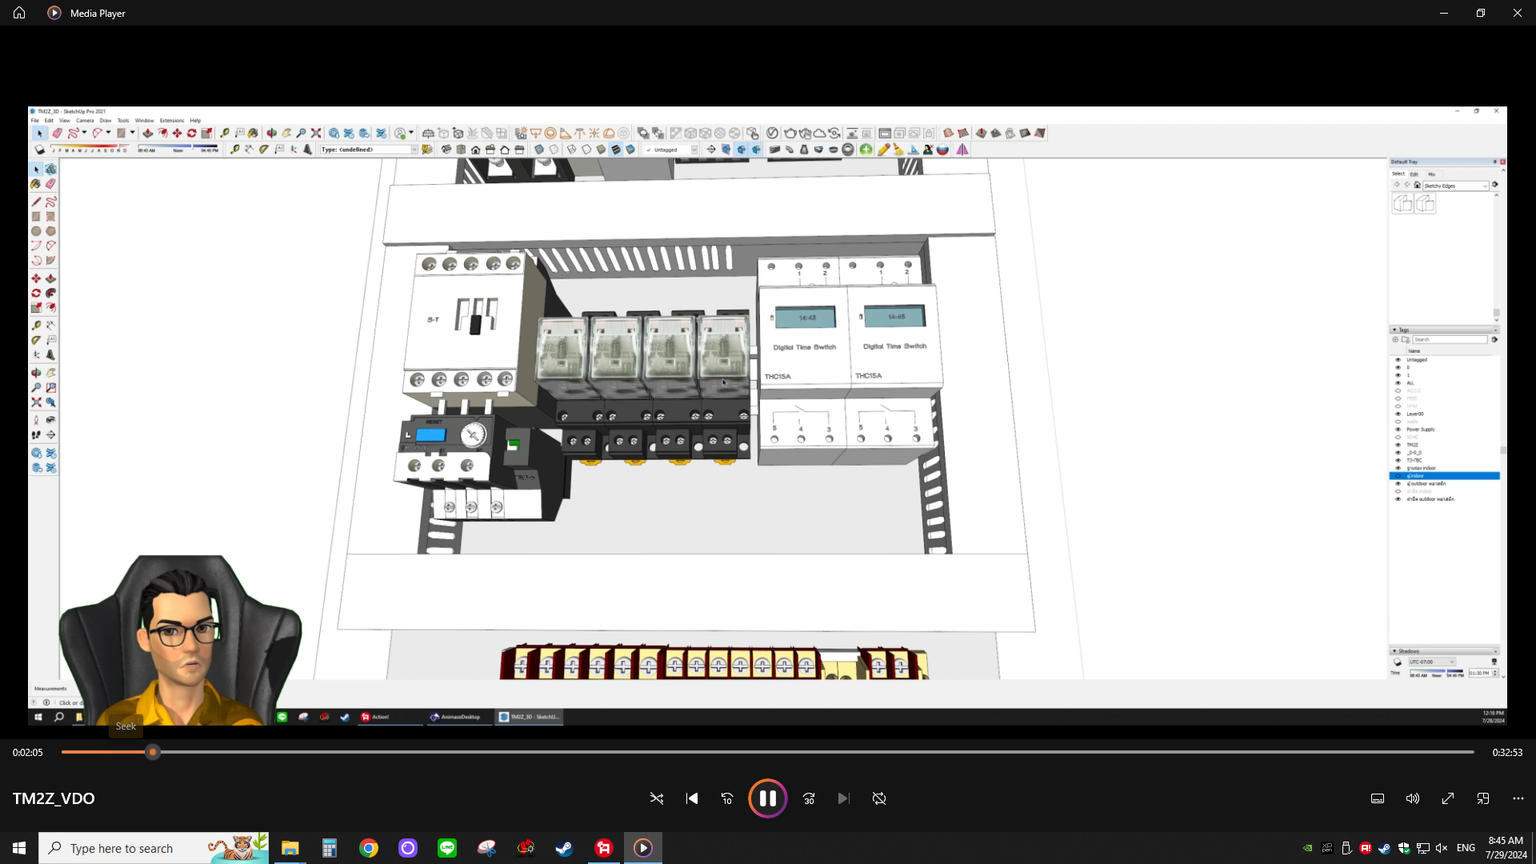Pause the video playback
Viewport: 1536px width, 864px height.
coord(767,798)
